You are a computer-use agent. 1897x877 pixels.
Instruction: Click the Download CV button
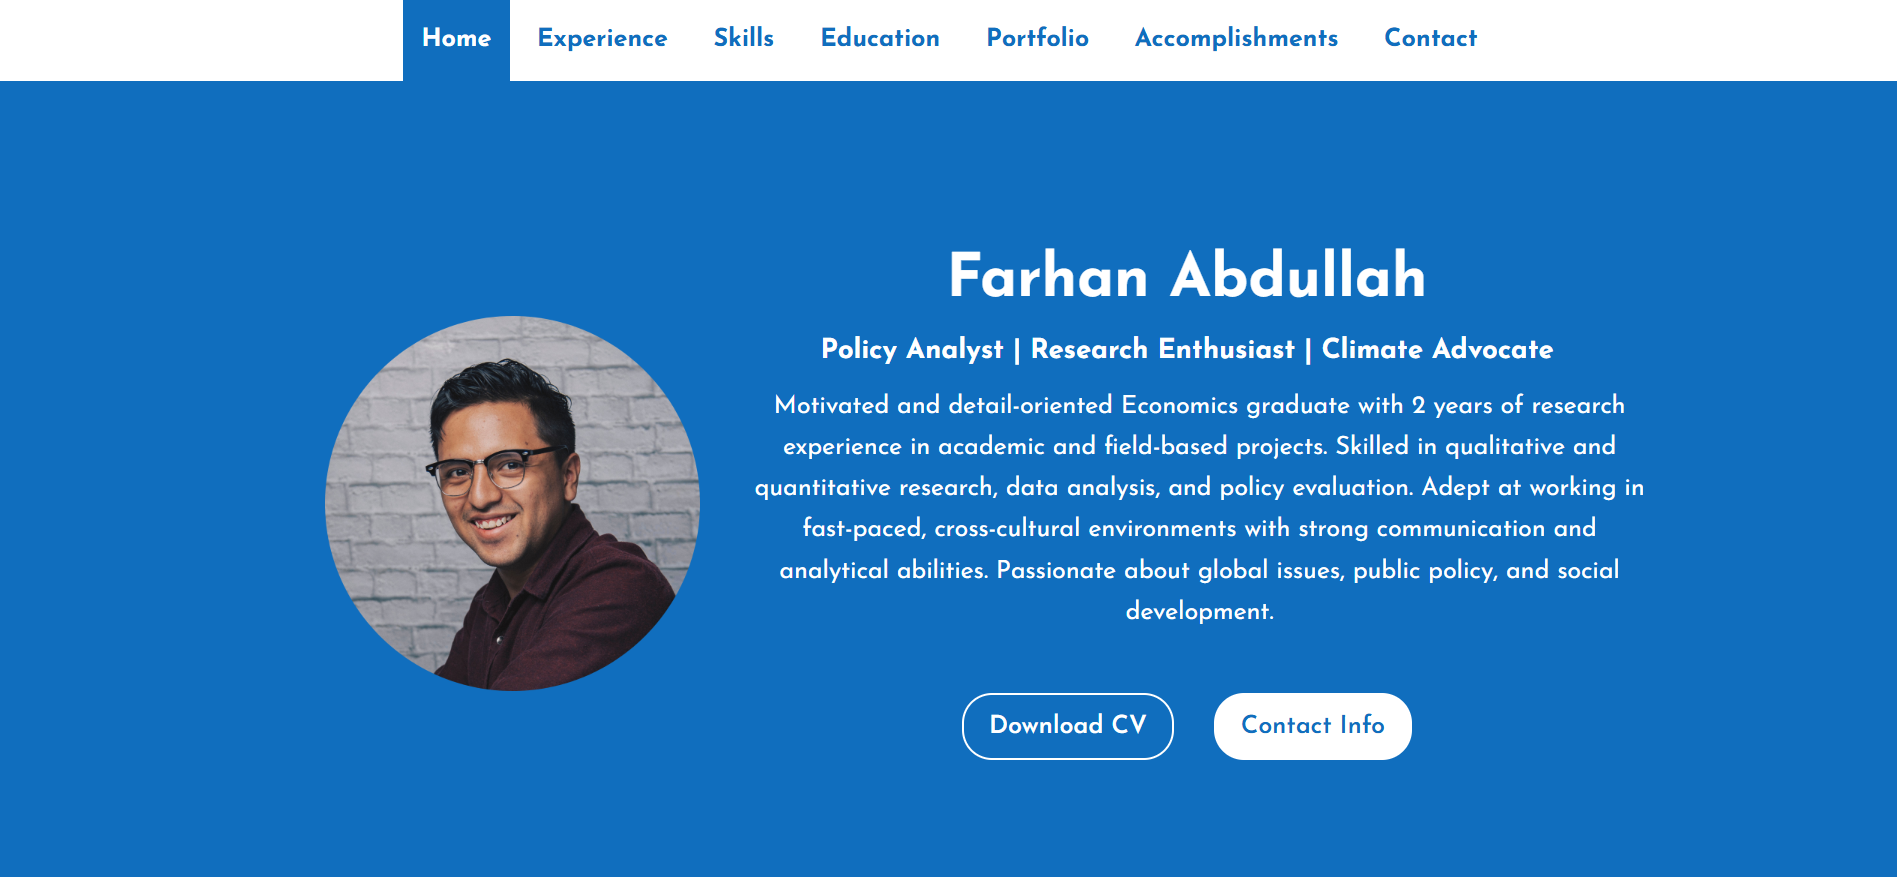coord(1068,726)
